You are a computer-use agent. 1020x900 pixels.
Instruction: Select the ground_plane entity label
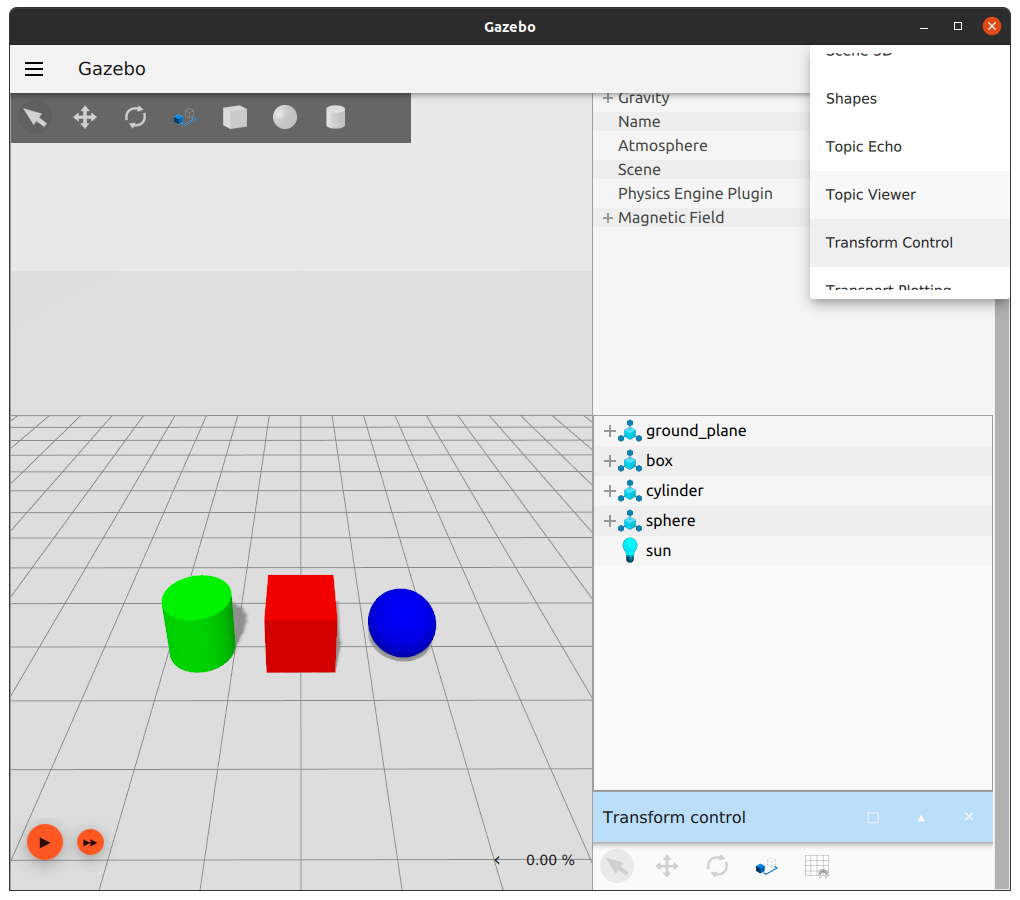click(x=696, y=431)
